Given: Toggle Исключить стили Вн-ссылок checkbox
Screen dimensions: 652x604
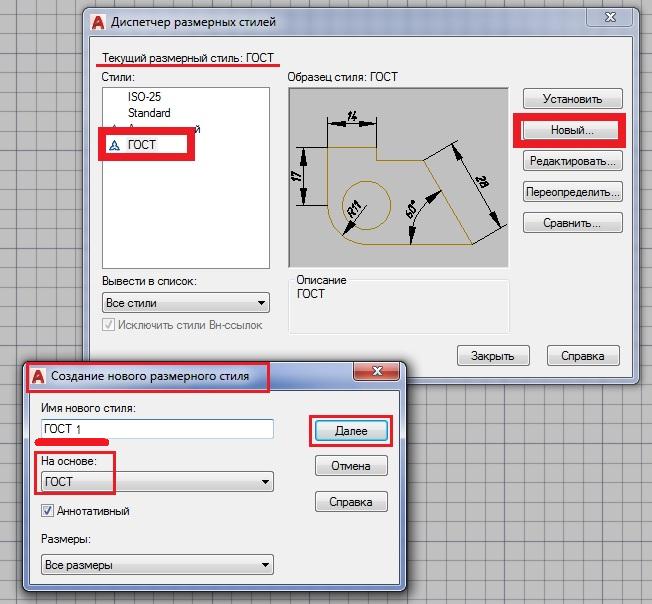Looking at the screenshot, I should click(109, 325).
